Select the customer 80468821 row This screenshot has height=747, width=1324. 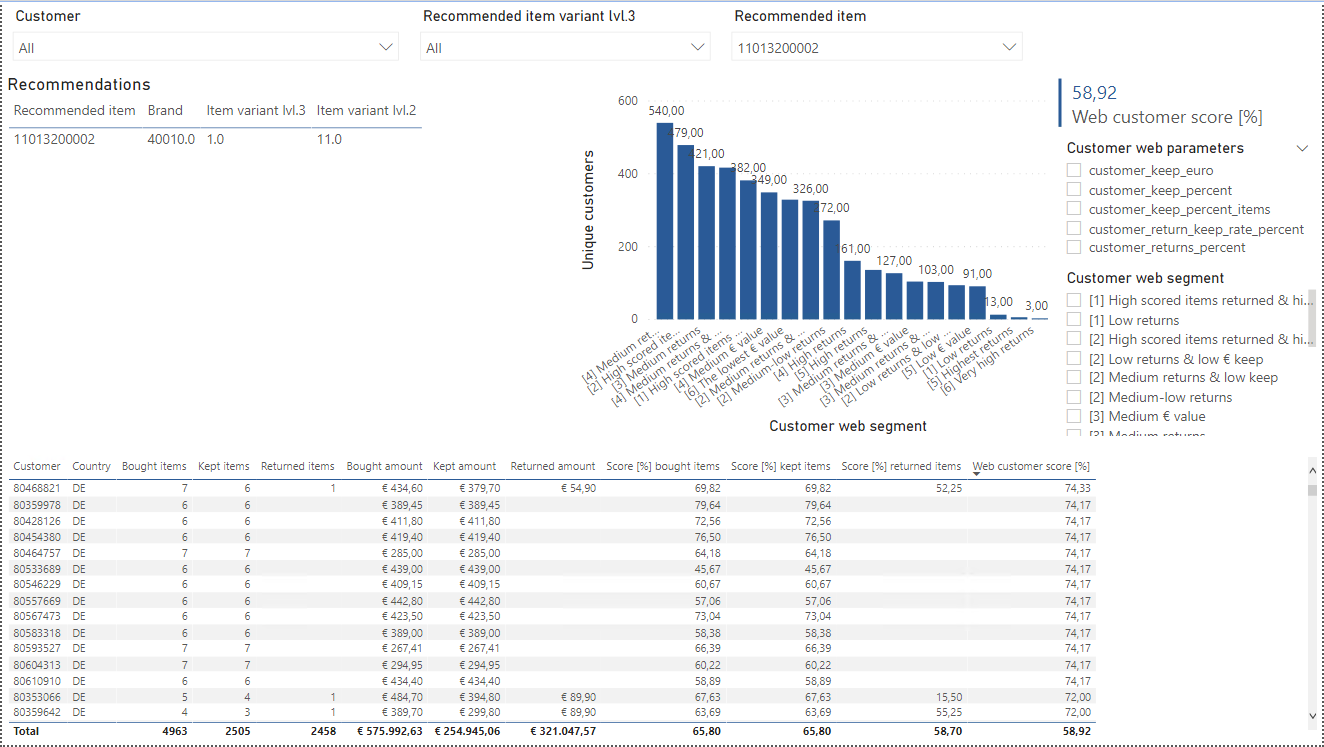point(553,488)
